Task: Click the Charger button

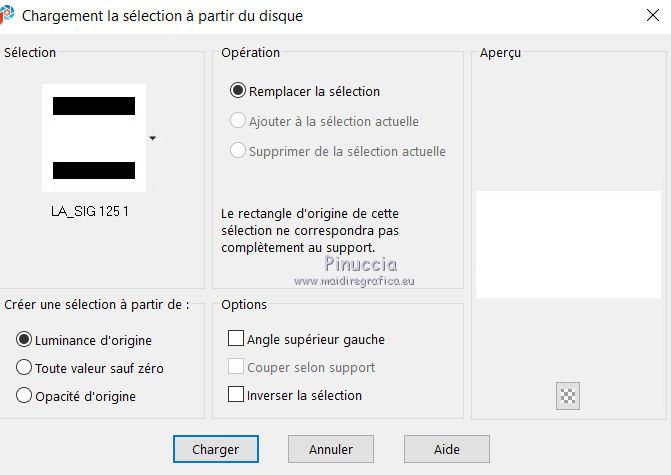Action: coord(216,449)
